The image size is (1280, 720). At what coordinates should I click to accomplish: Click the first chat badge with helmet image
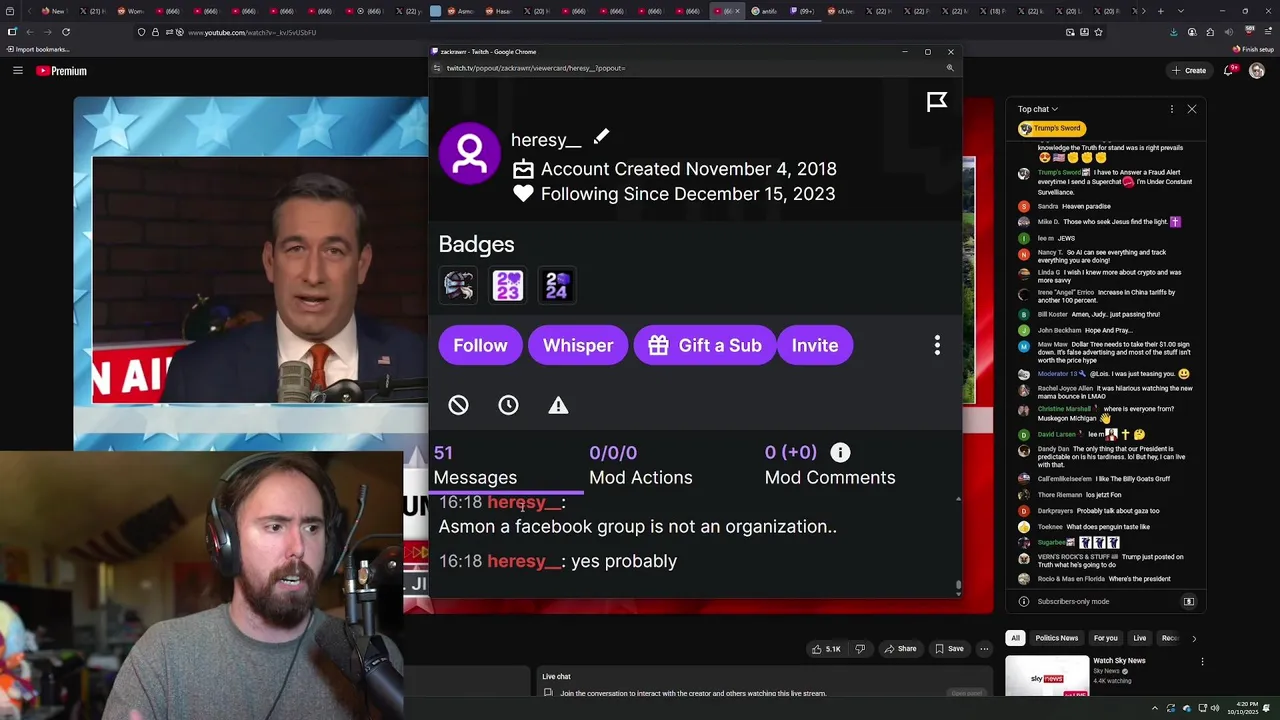coord(459,285)
